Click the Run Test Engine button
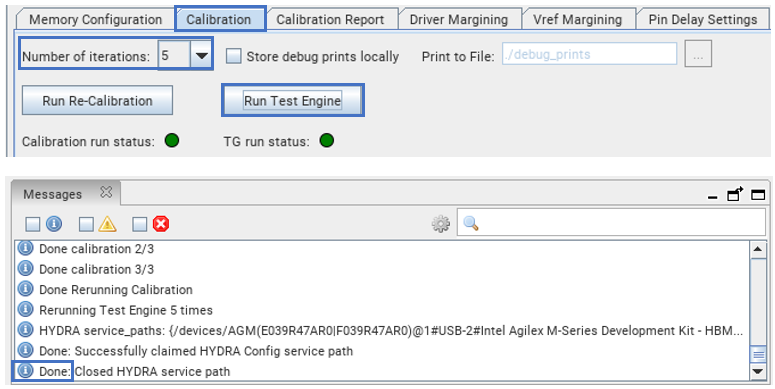Image resolution: width=775 pixels, height=389 pixels. coord(293,100)
